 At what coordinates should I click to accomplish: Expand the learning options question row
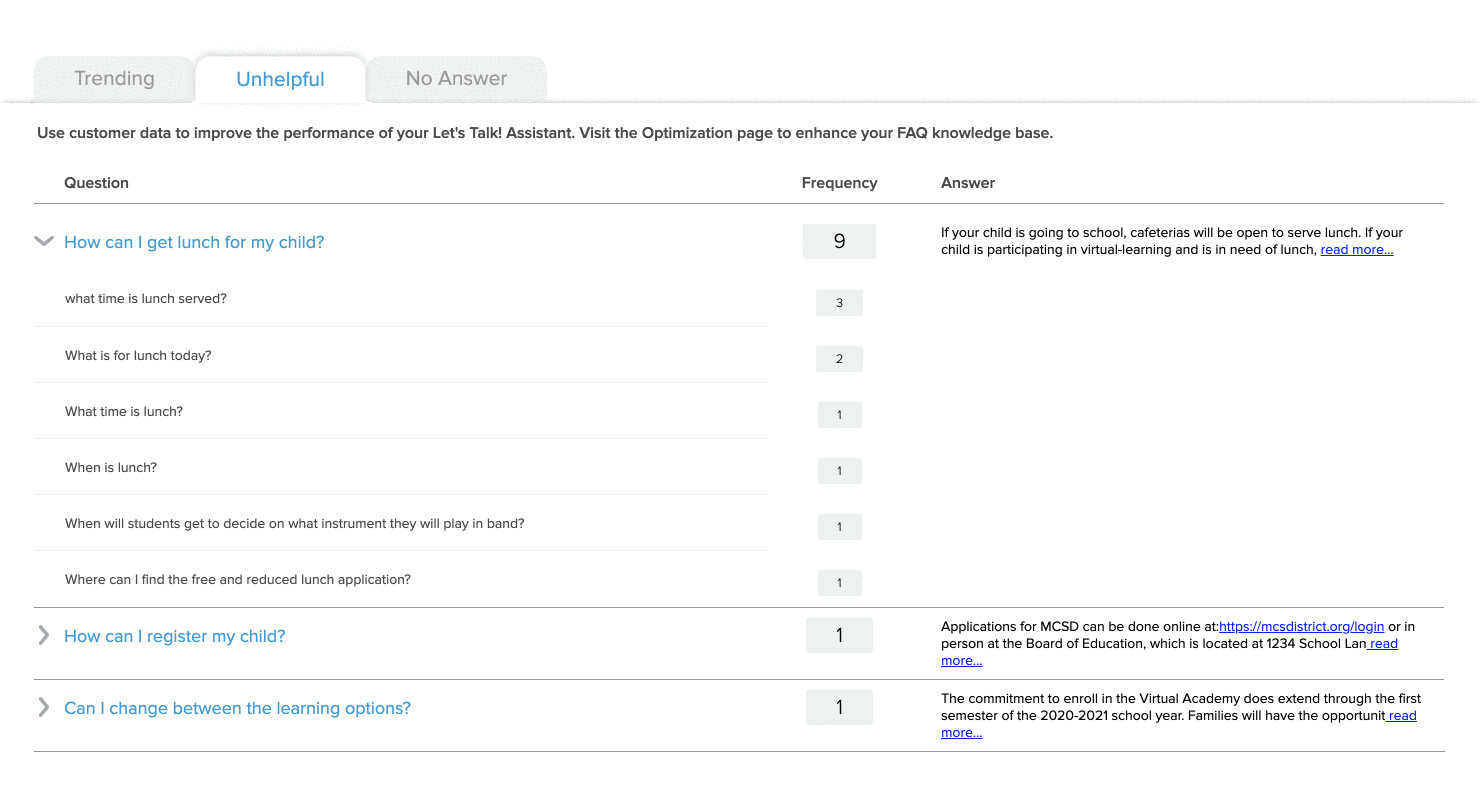[x=43, y=707]
